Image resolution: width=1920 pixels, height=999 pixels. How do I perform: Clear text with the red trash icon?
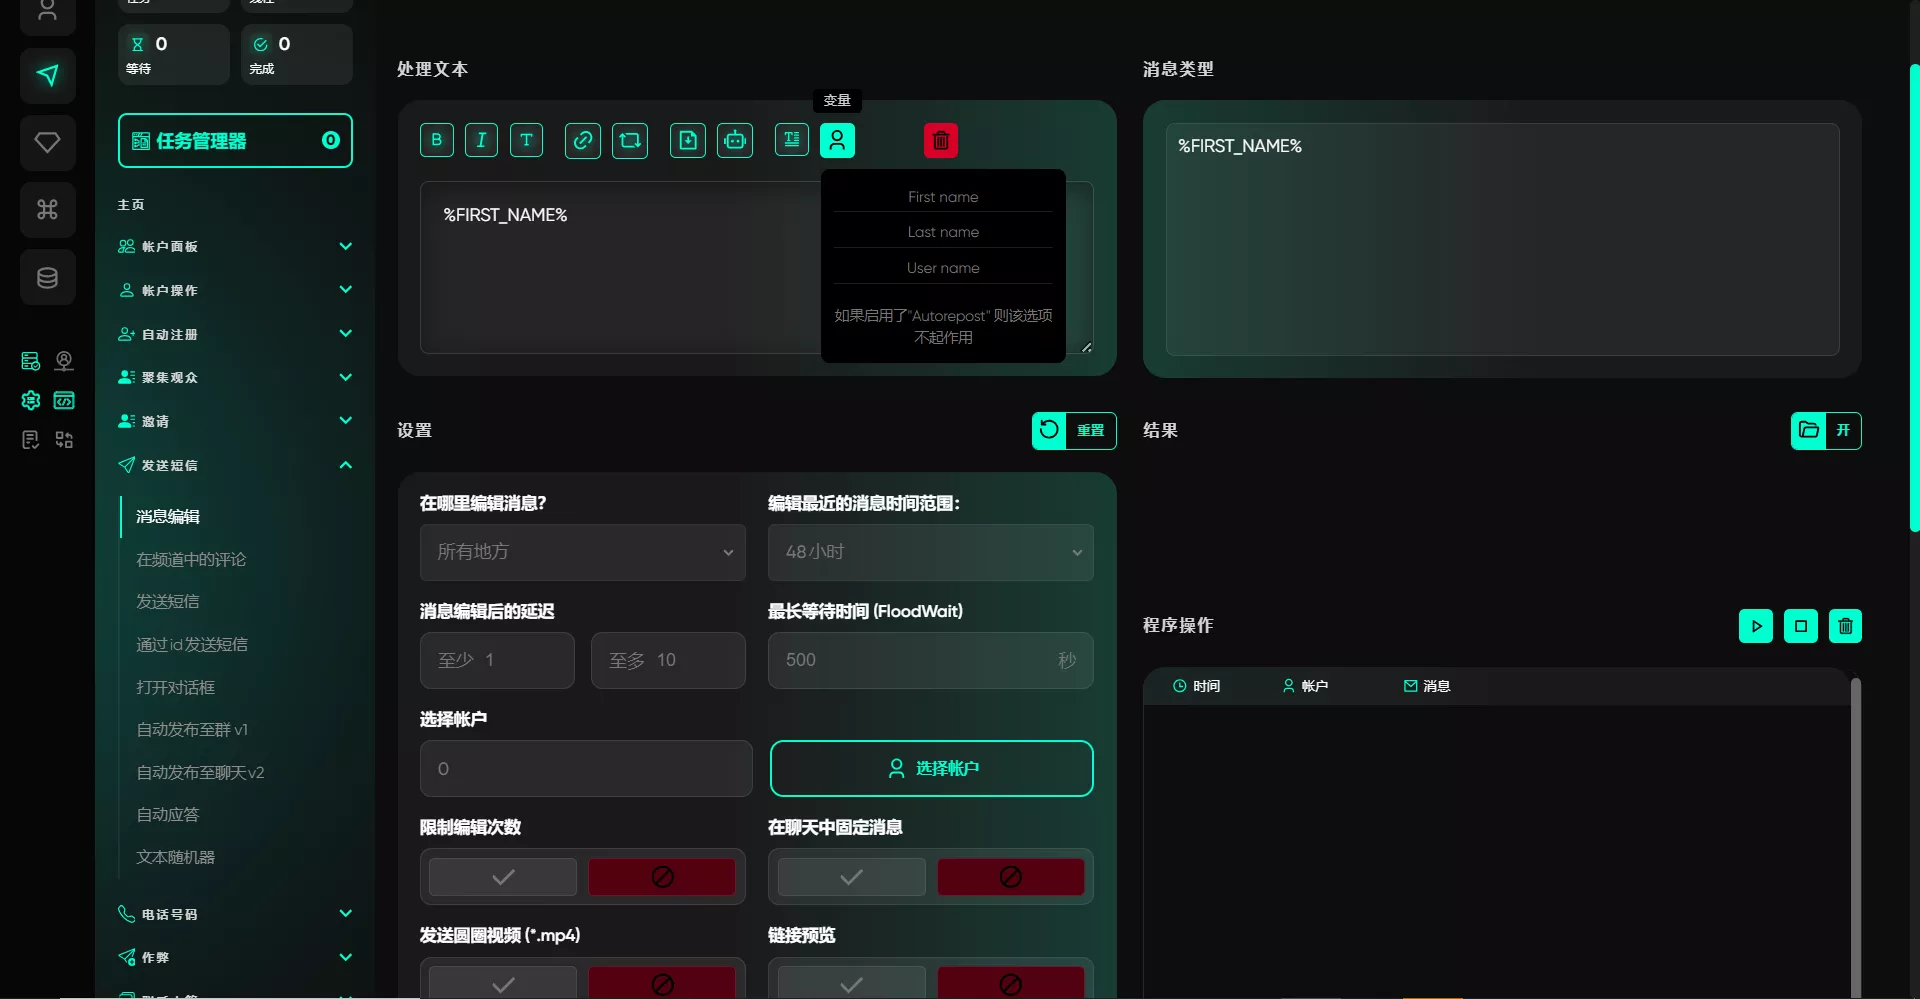[941, 140]
